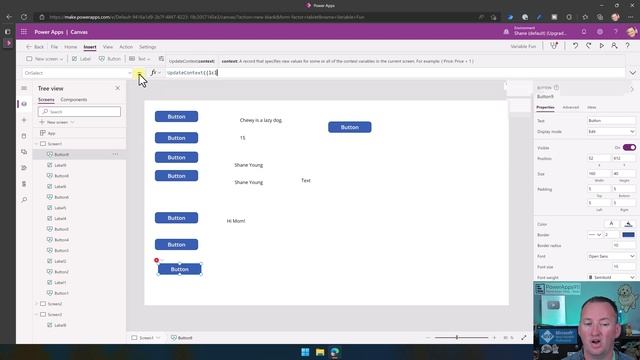Open the Advanced tools icon in left rail
640x360 pixels.
24,184
